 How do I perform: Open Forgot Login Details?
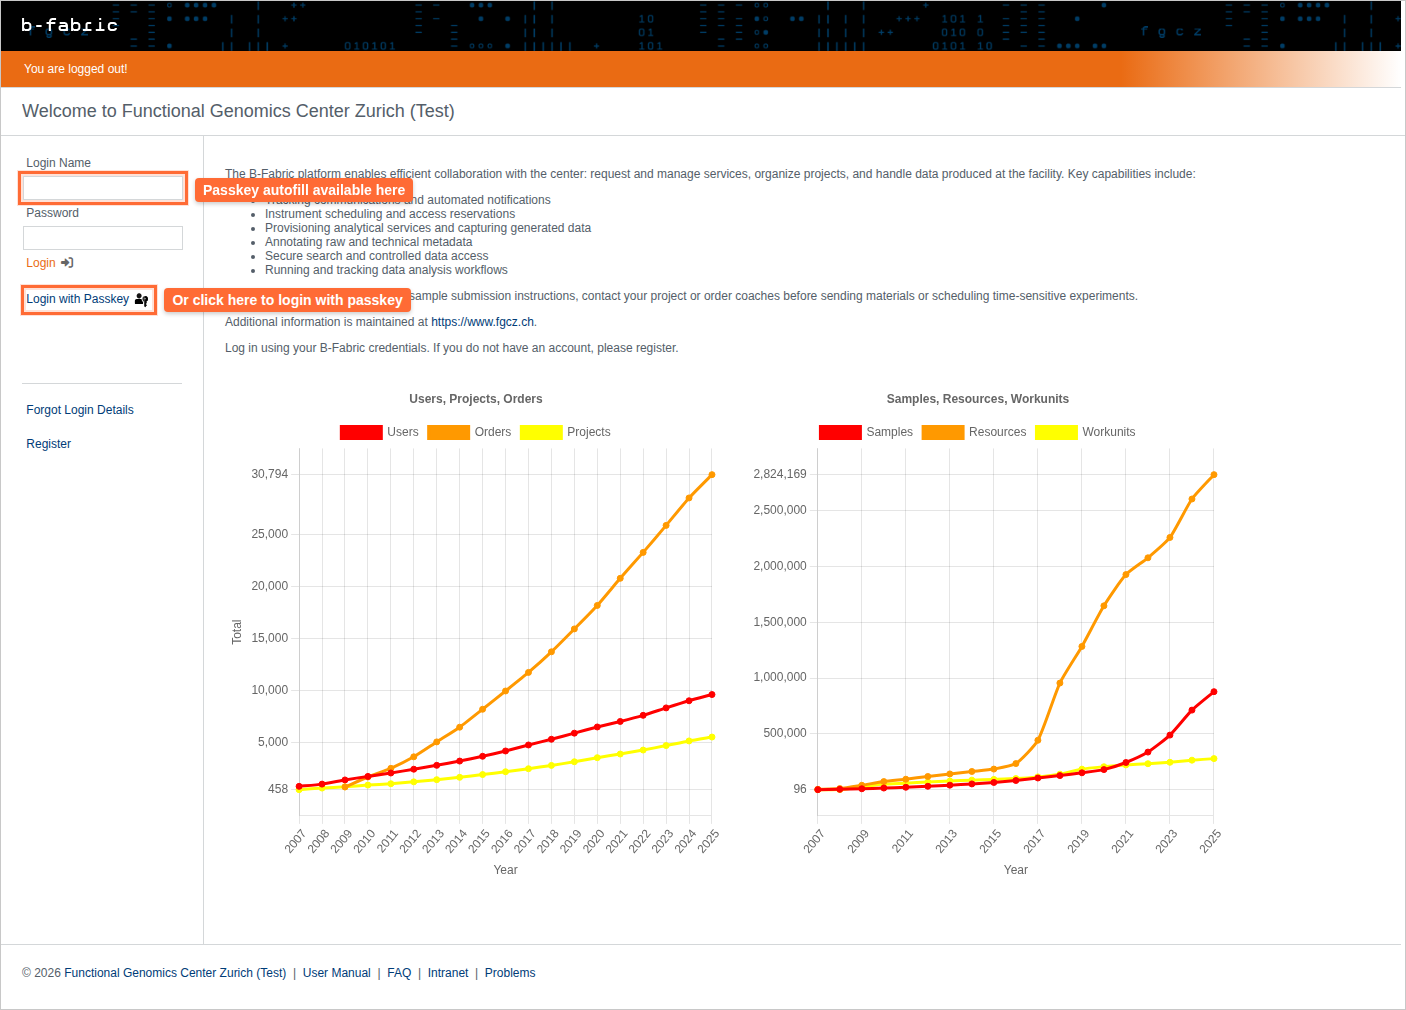tap(80, 410)
